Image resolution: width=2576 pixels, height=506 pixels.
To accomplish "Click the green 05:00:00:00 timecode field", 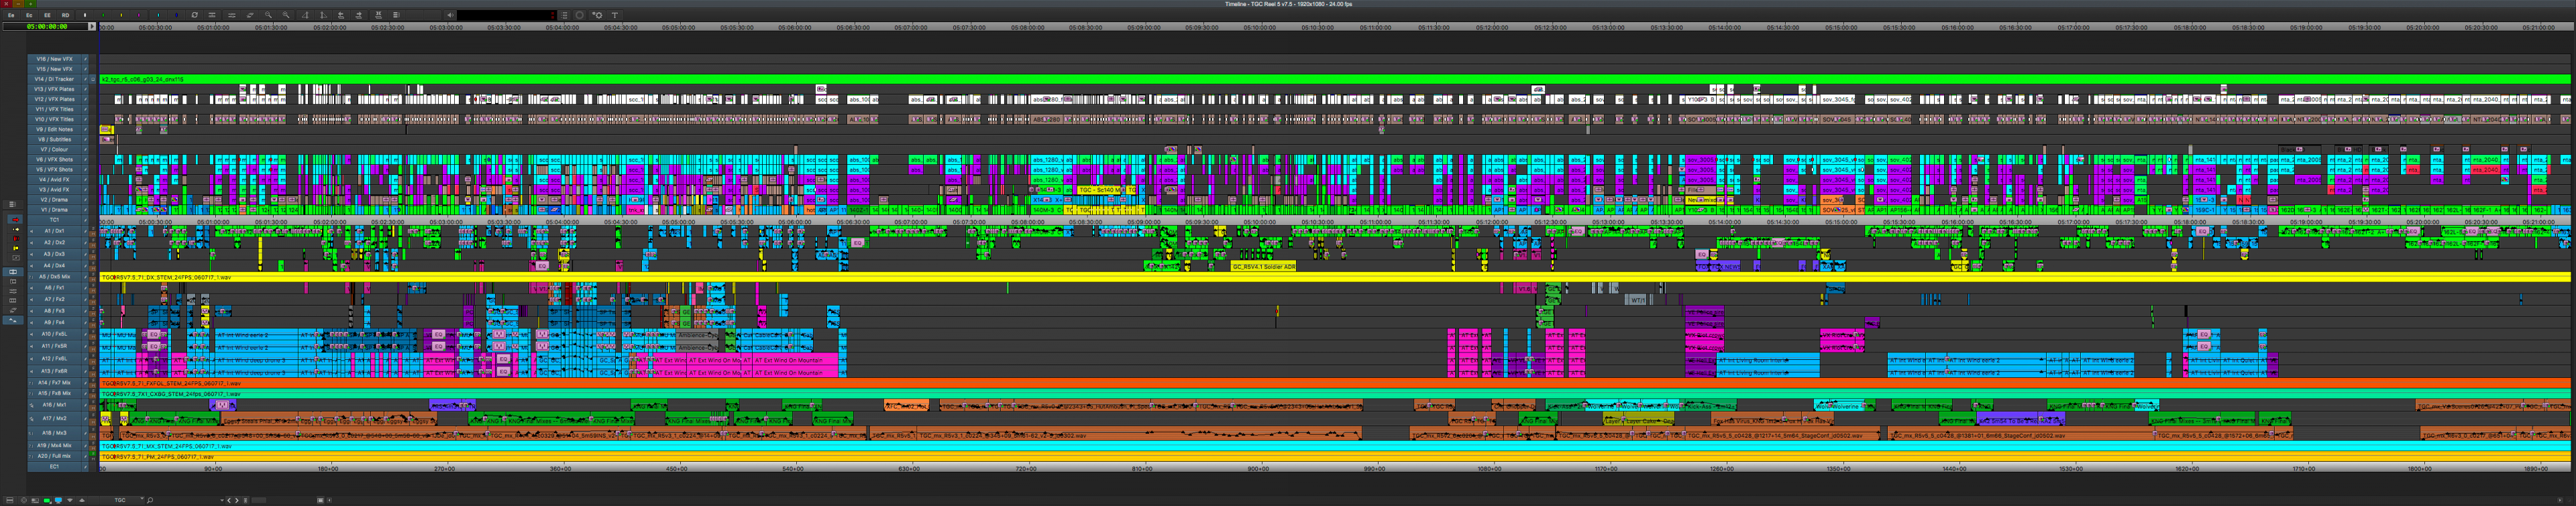I will tap(47, 26).
